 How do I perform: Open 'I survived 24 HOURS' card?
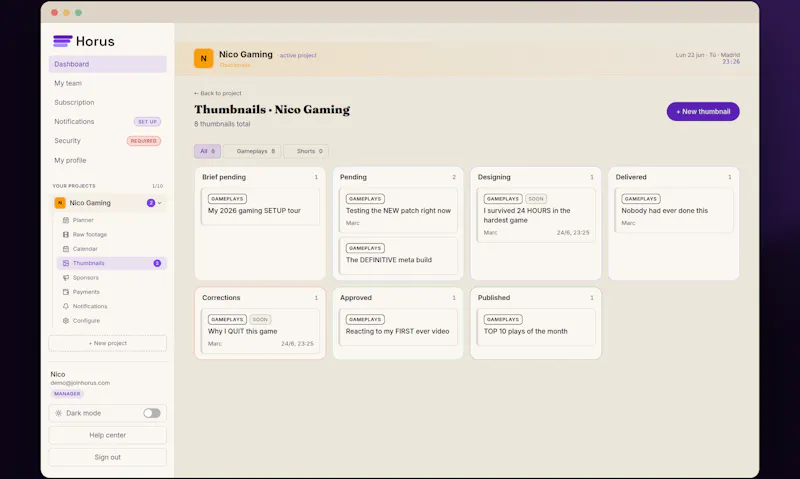(536, 215)
